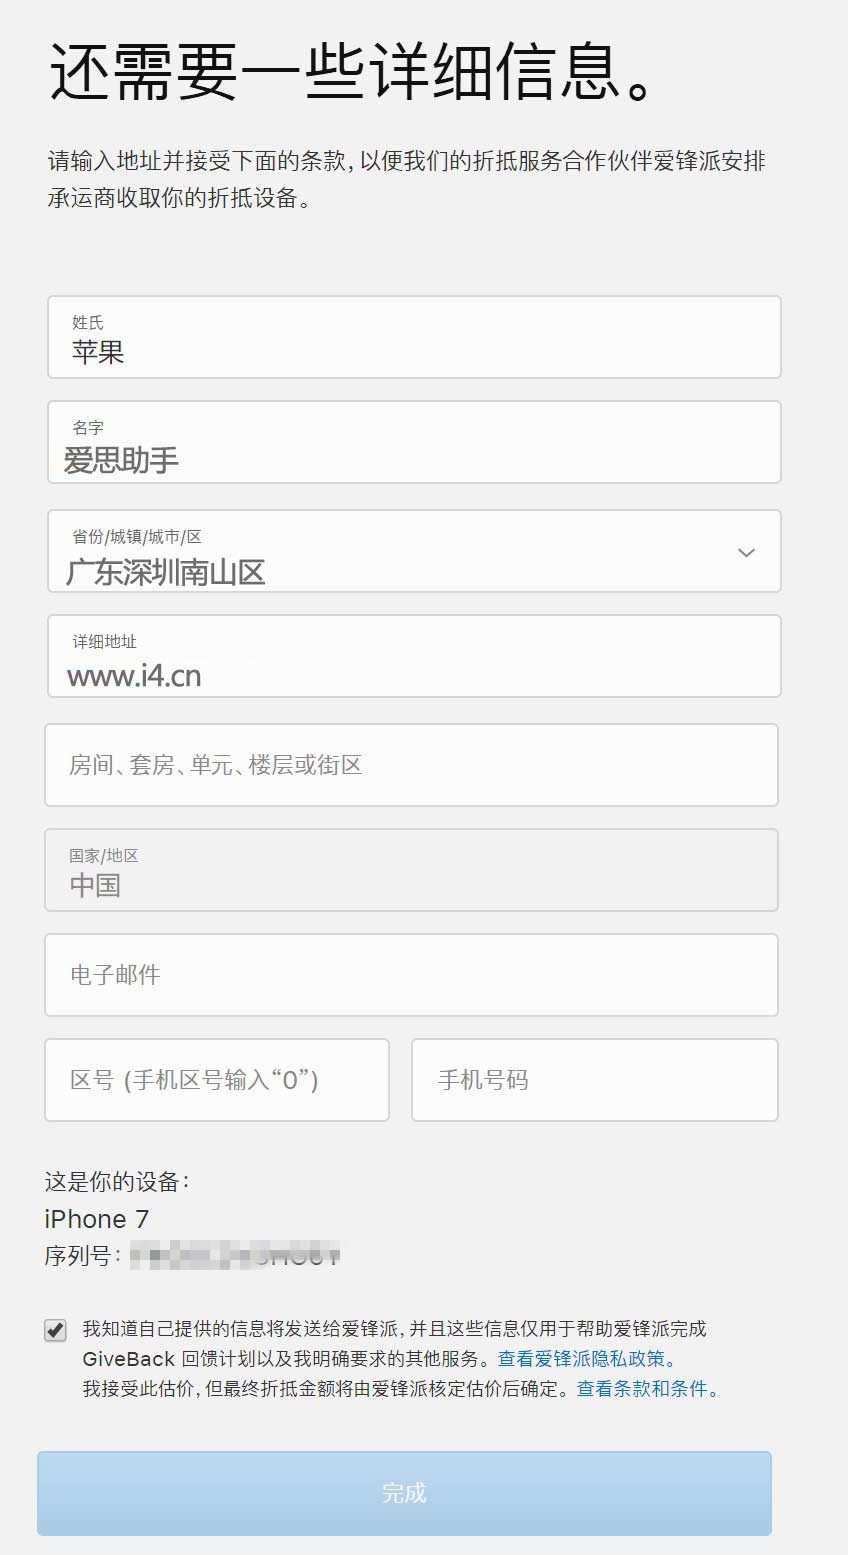Click the 详细地址 field showing www.i4.cn
Image resolution: width=848 pixels, height=1555 pixels.
(414, 656)
